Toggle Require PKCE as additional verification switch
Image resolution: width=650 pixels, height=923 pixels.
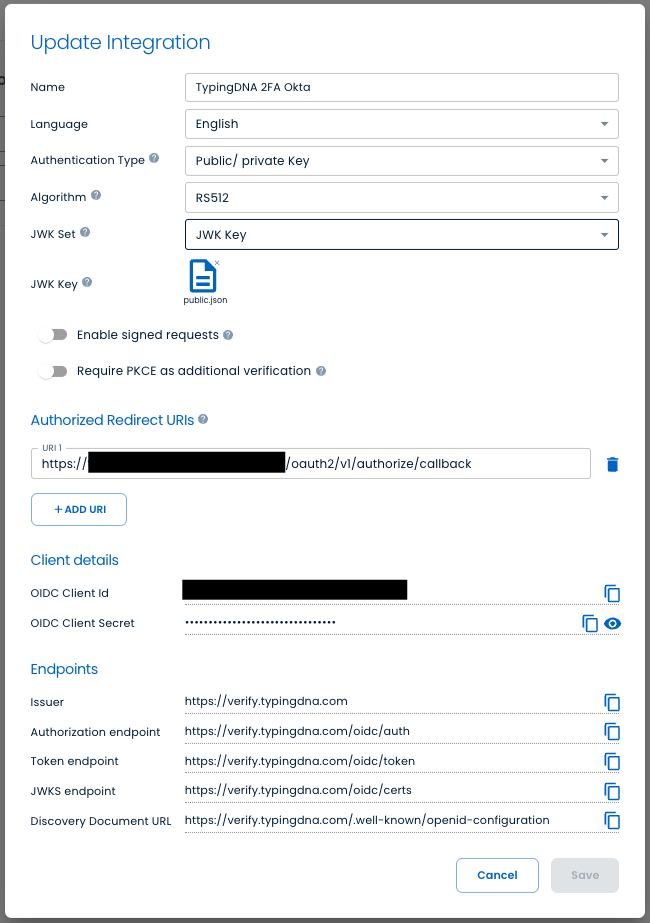[52, 371]
